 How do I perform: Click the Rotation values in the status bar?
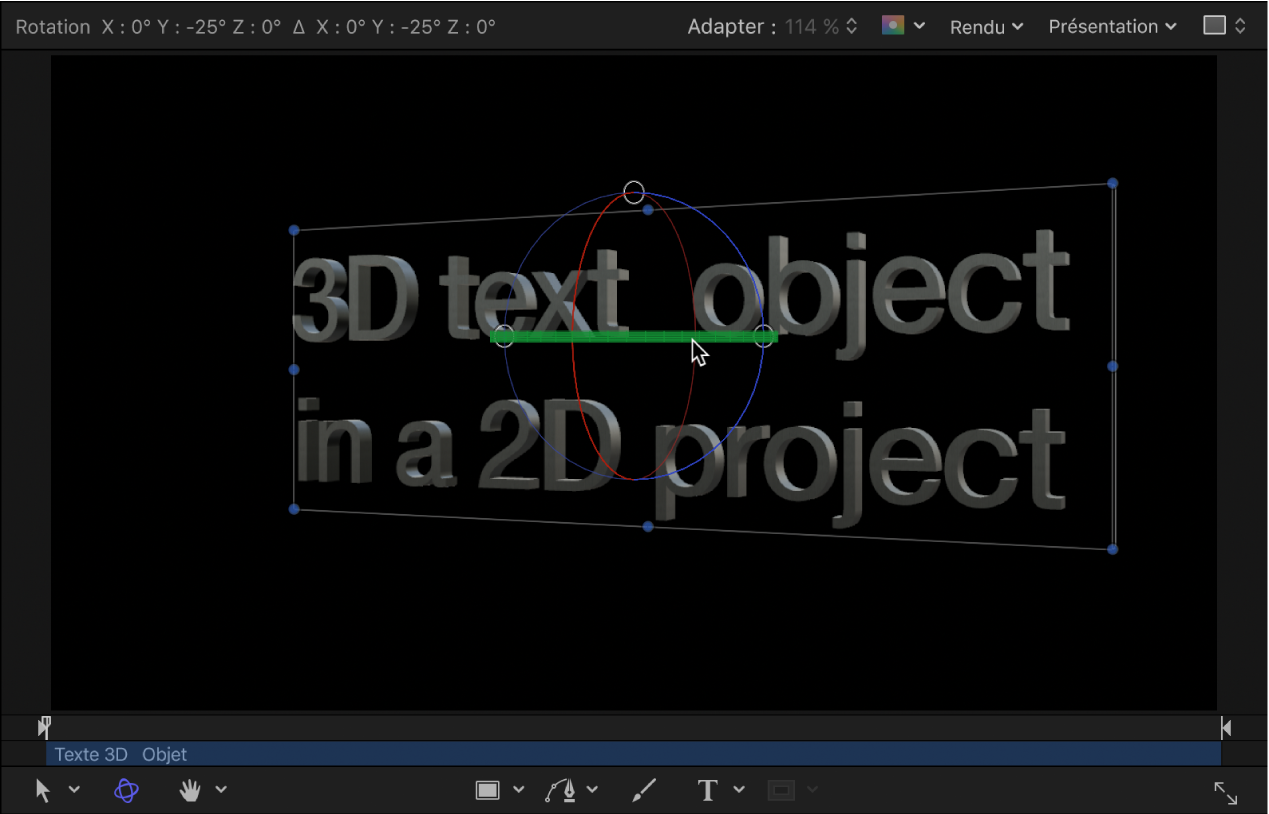[x=250, y=26]
